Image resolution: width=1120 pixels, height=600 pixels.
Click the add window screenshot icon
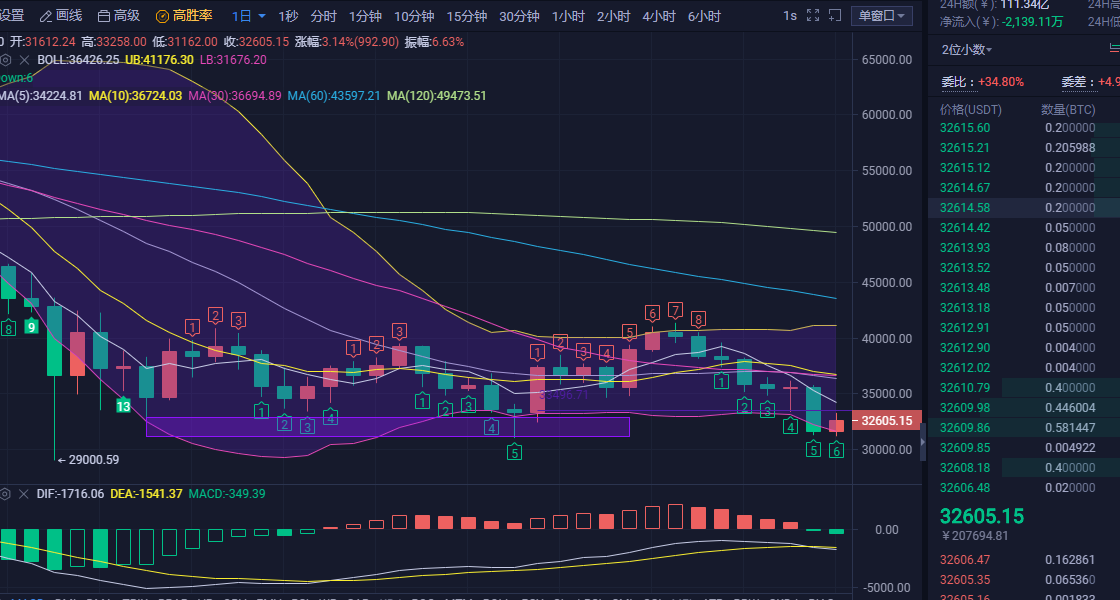835,16
